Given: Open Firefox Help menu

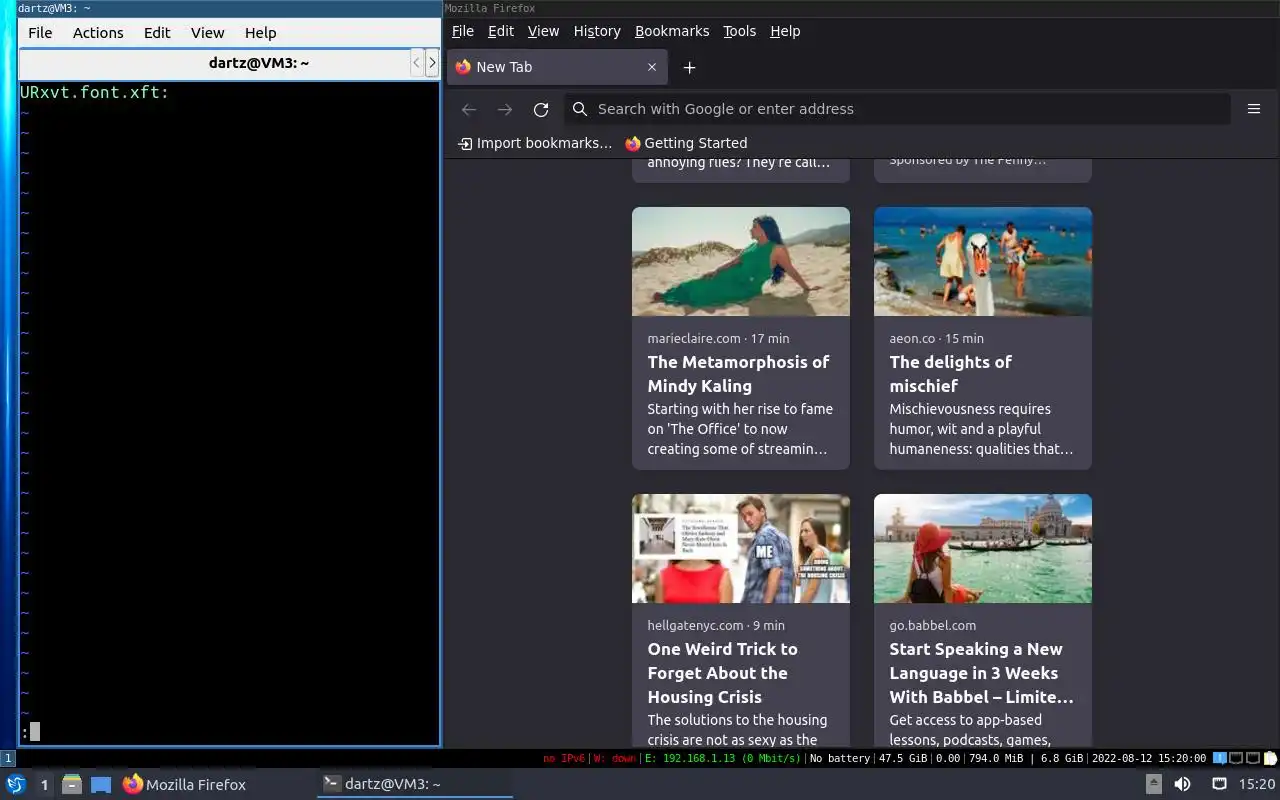Looking at the screenshot, I should [785, 31].
